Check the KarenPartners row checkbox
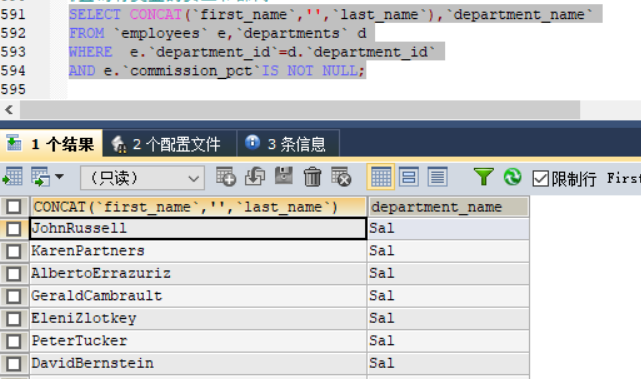 coord(14,251)
